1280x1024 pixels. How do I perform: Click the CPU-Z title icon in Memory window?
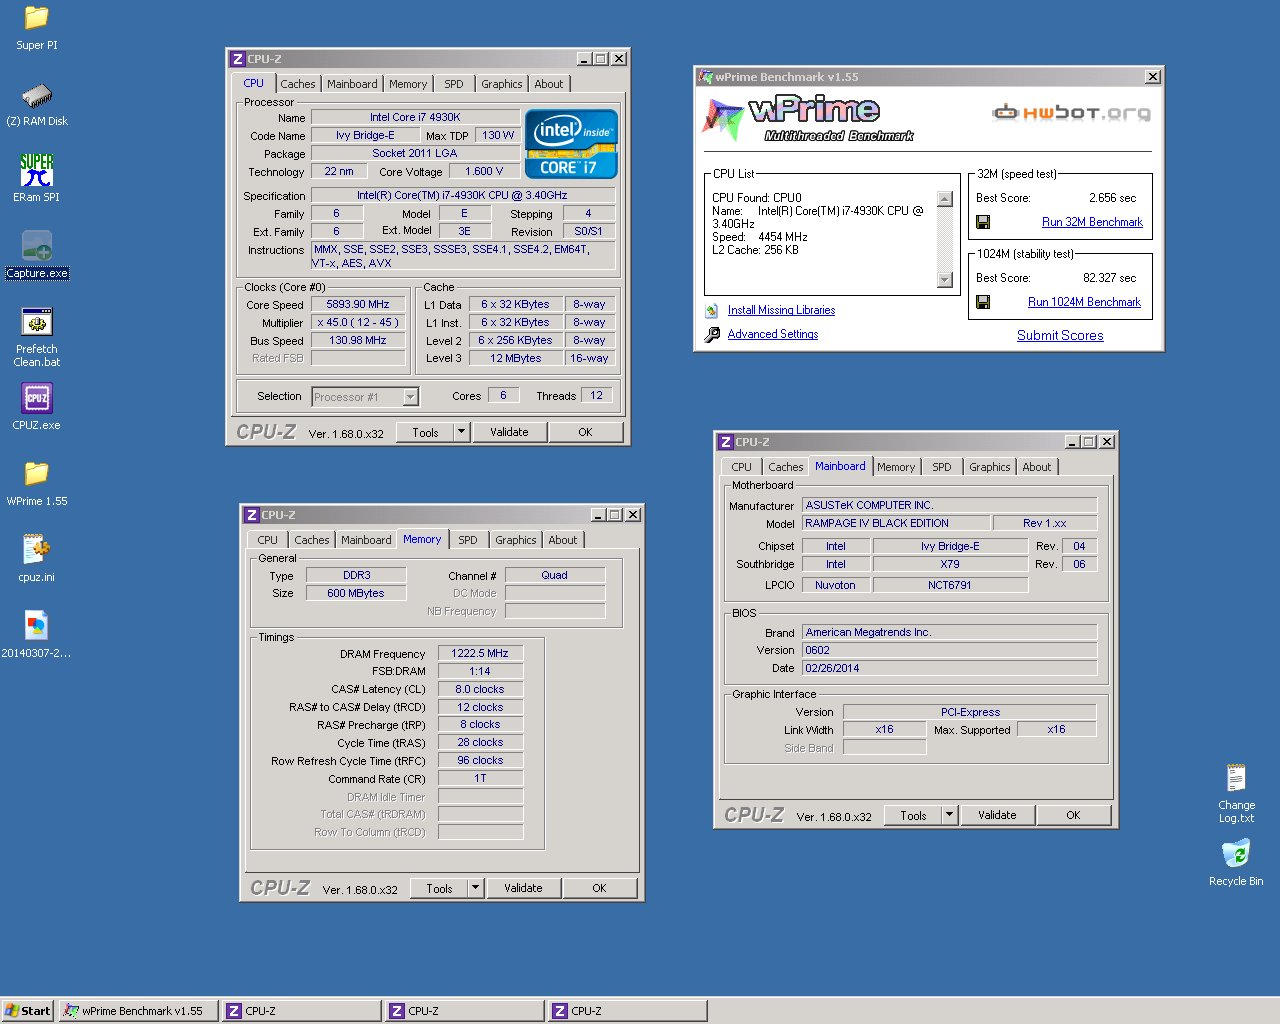click(x=252, y=515)
